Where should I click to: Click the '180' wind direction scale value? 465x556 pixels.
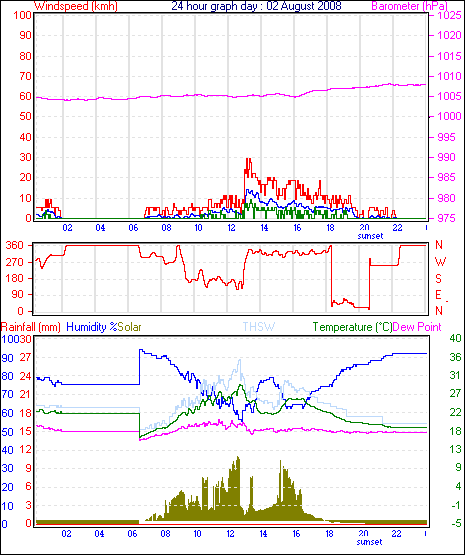tap(15, 278)
